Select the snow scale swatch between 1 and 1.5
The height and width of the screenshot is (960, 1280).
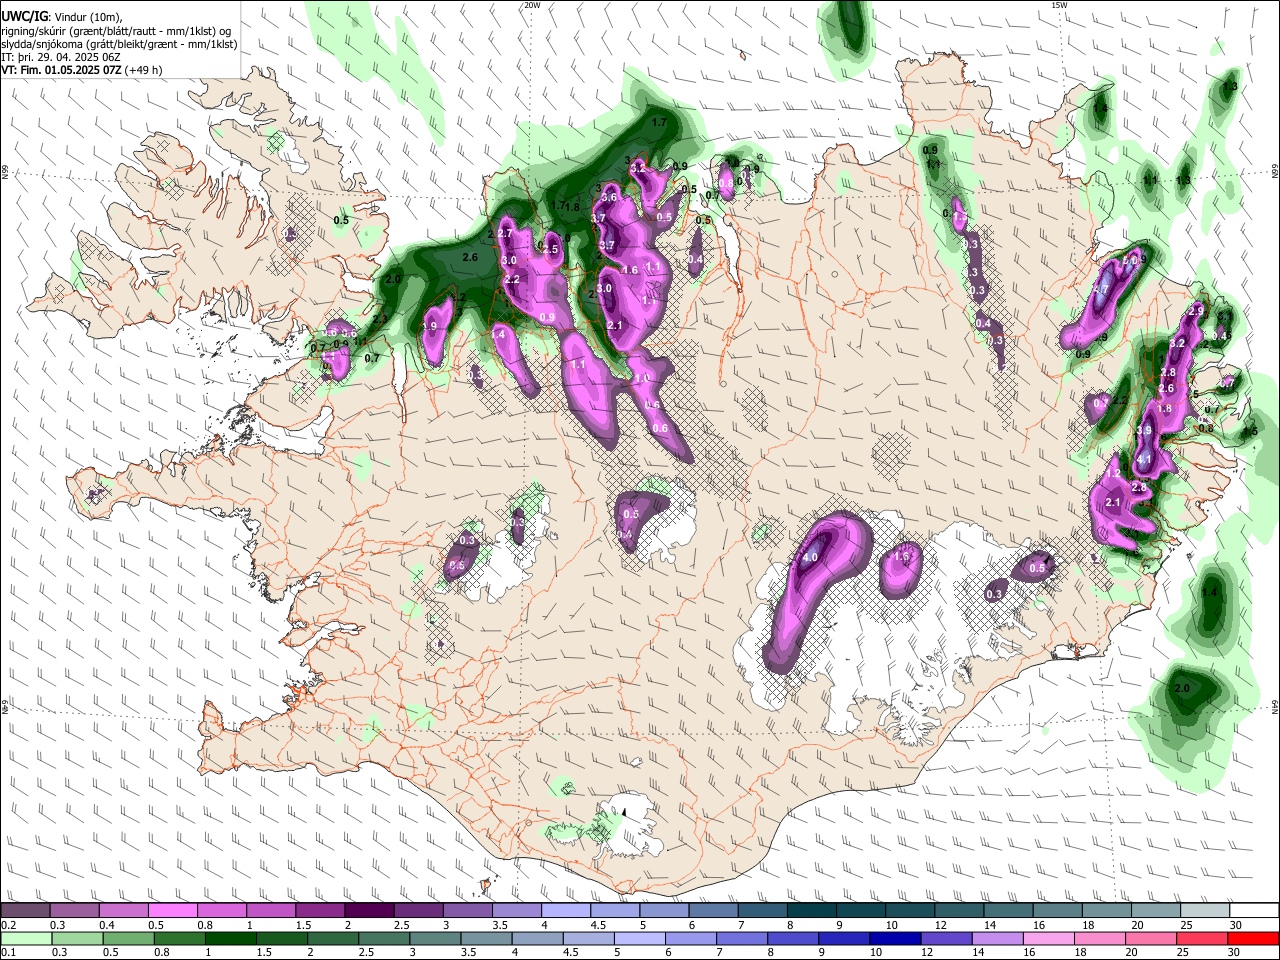click(x=270, y=911)
